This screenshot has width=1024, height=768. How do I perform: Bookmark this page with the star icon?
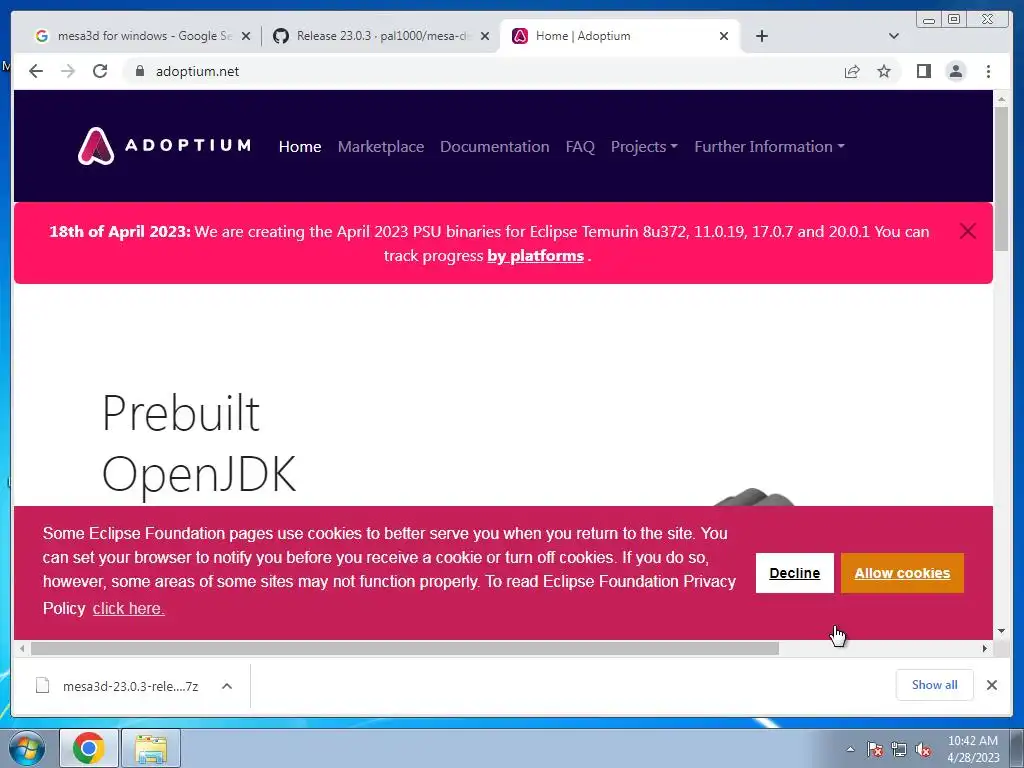884,71
